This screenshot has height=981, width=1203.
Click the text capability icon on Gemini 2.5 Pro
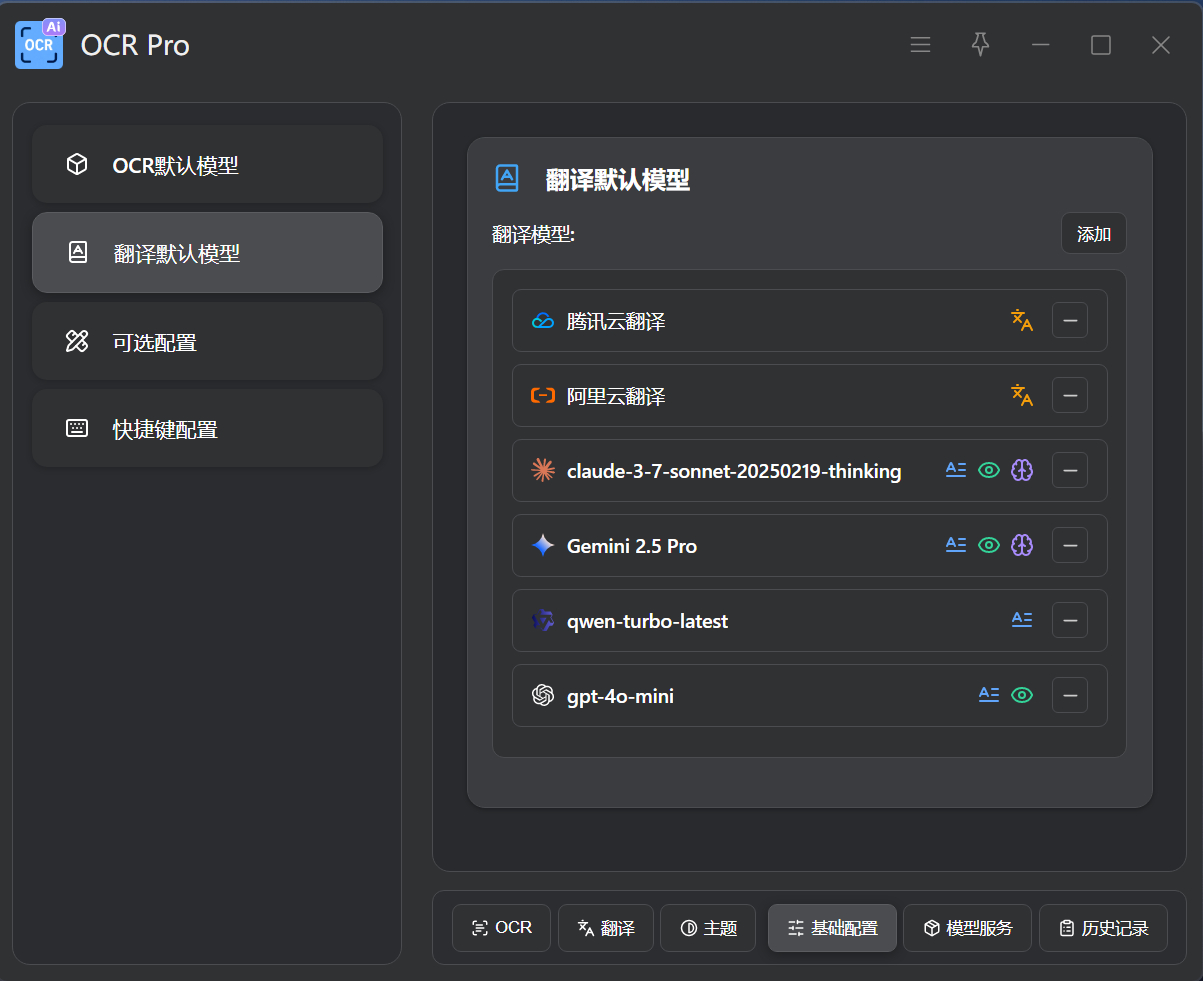(956, 545)
